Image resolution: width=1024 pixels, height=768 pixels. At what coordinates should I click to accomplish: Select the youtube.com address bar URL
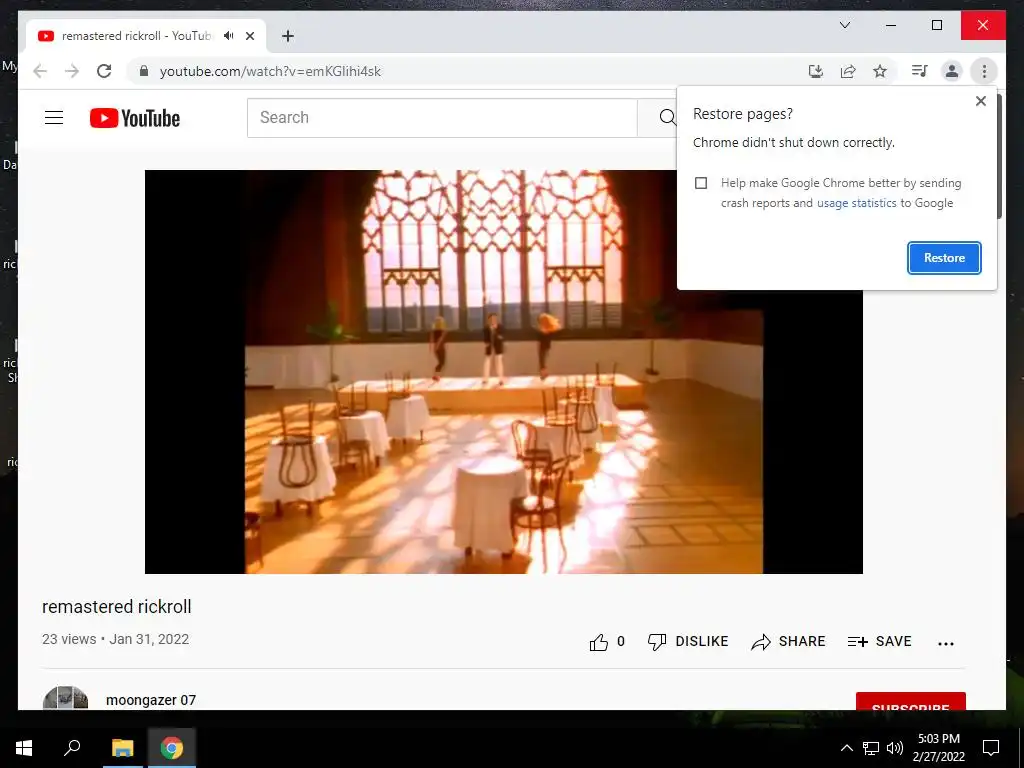(x=270, y=71)
